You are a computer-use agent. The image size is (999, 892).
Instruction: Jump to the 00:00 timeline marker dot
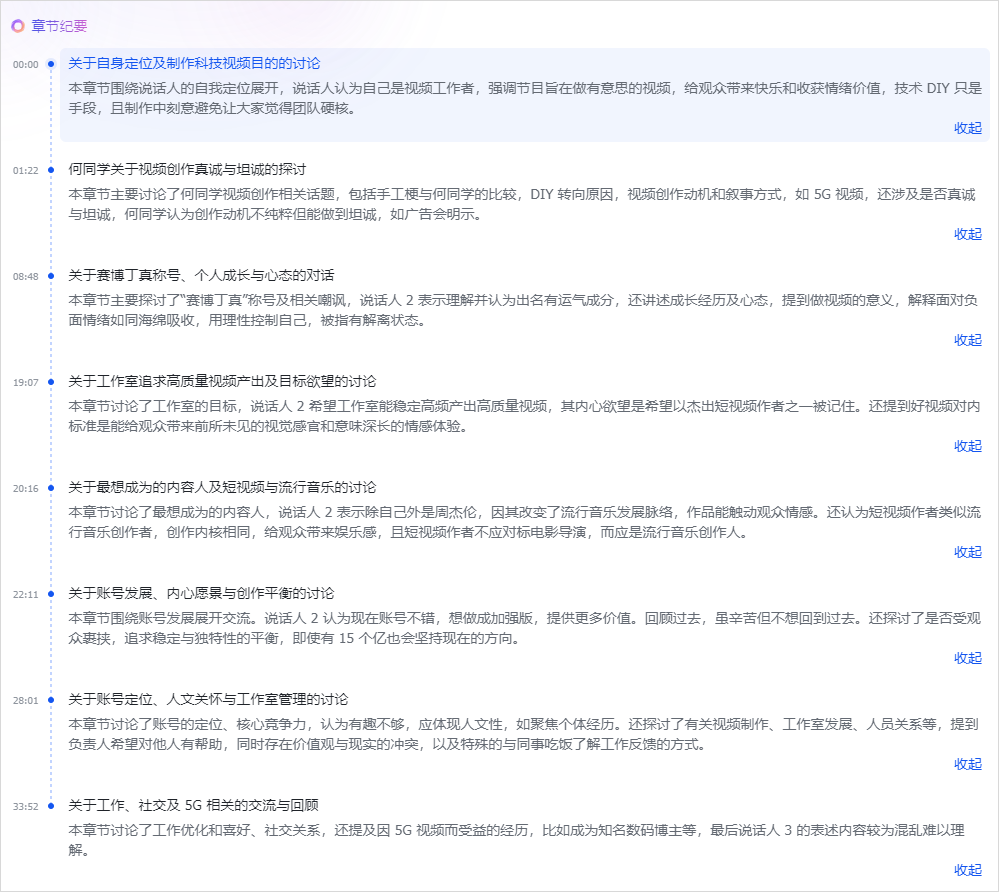pyautogui.click(x=52, y=64)
